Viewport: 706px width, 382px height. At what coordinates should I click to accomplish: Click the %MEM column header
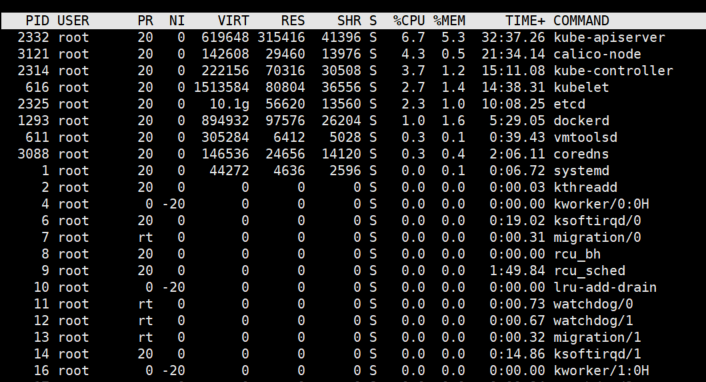click(449, 21)
